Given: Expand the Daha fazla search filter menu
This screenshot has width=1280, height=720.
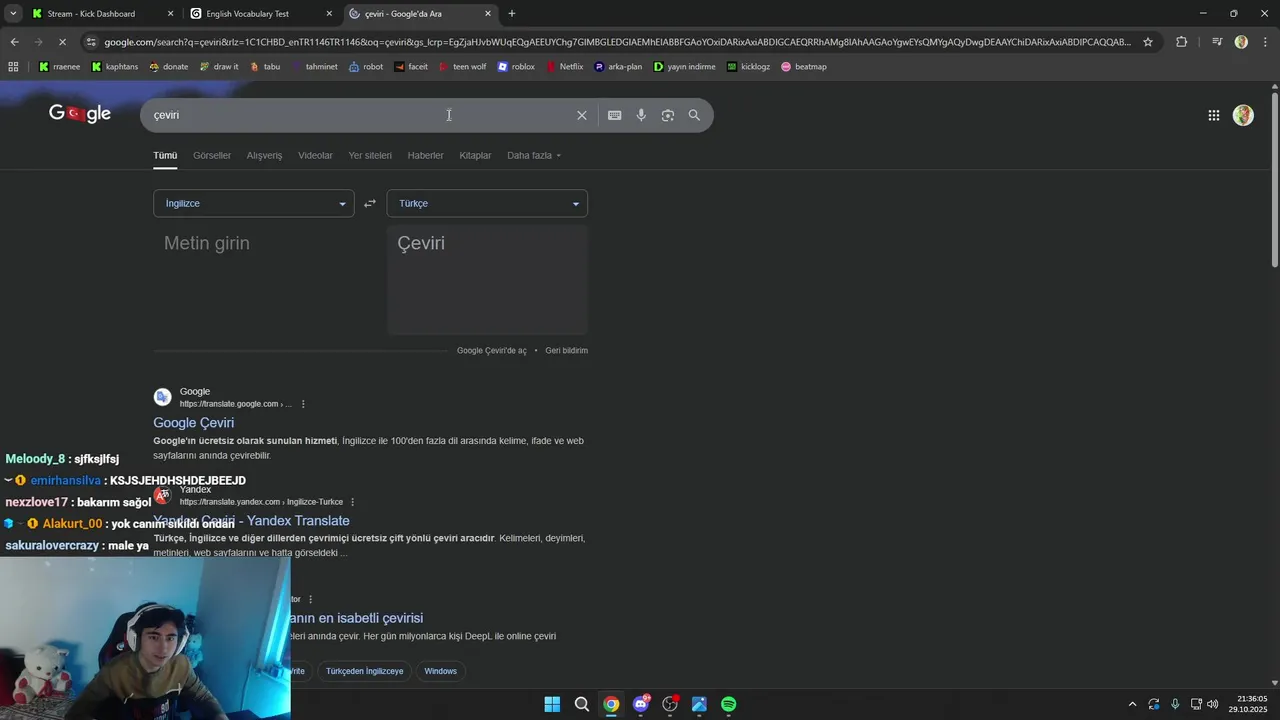Looking at the screenshot, I should point(534,155).
